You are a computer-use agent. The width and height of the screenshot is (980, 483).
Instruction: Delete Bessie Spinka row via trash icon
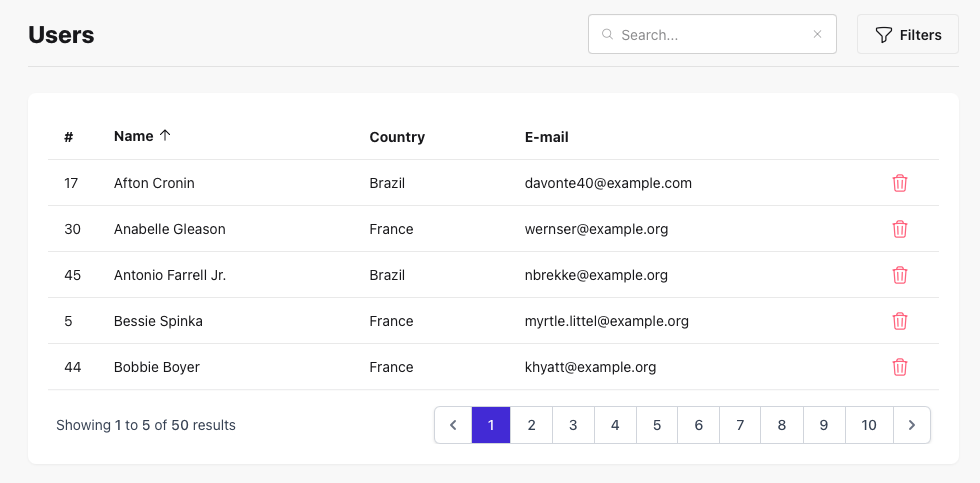pyautogui.click(x=900, y=321)
